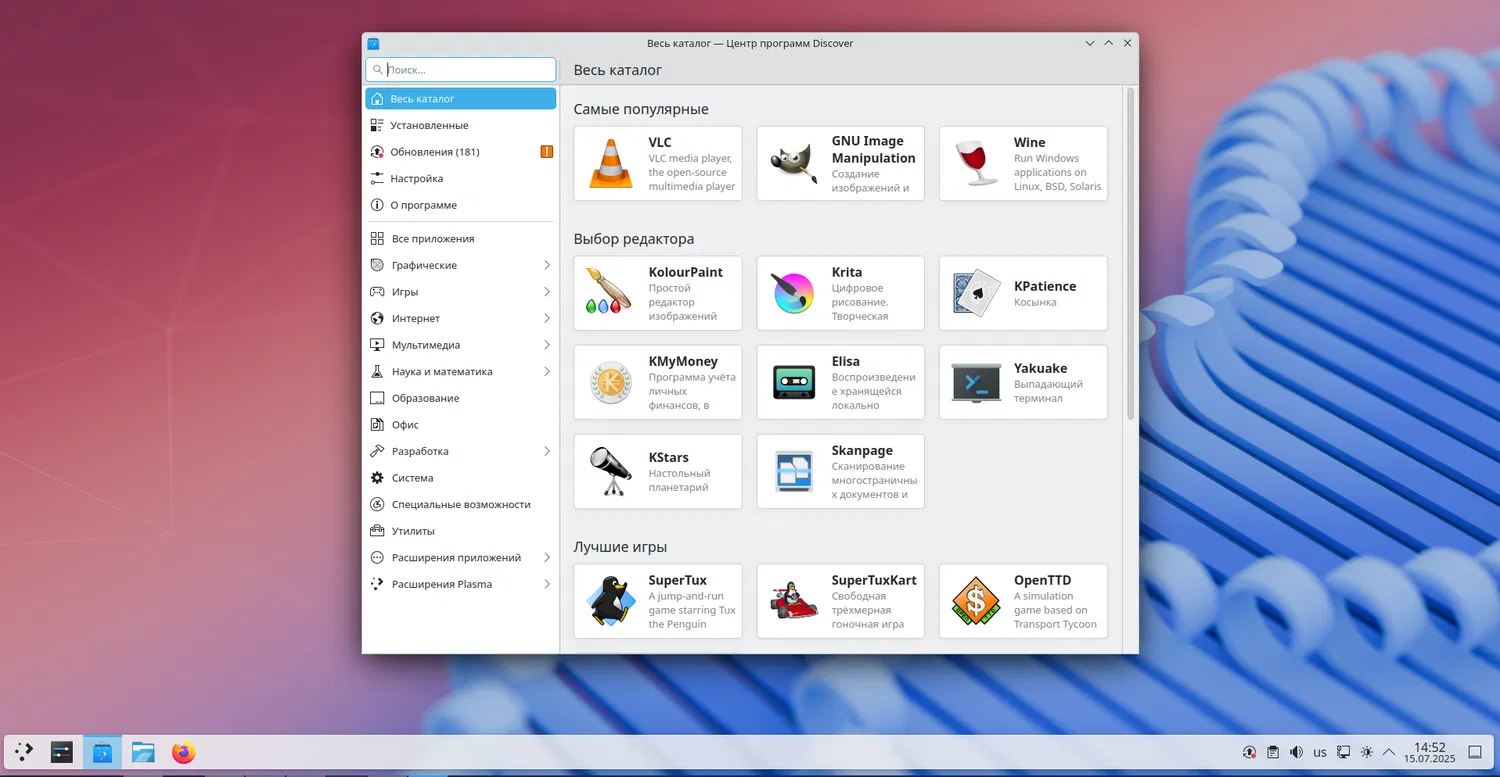Open Dolphin file manager from taskbar
1500x777 pixels.
click(143, 752)
